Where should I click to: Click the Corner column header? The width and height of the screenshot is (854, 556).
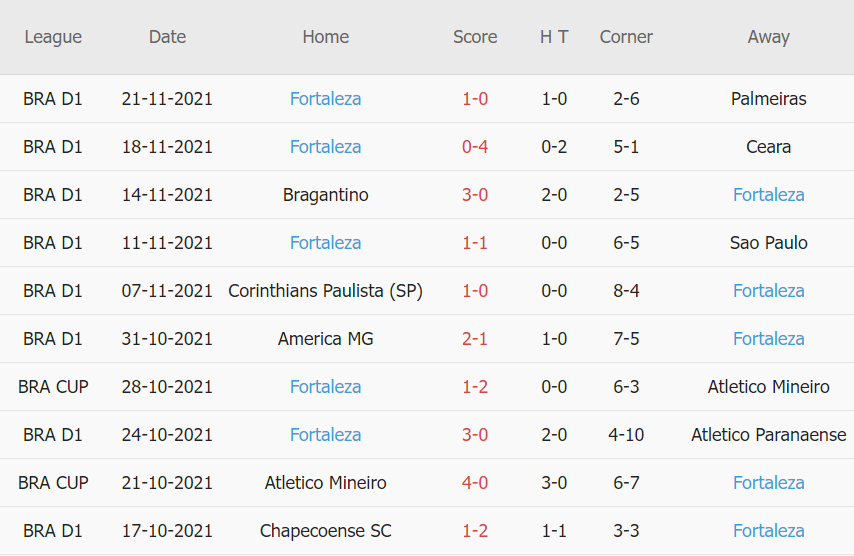pos(626,37)
